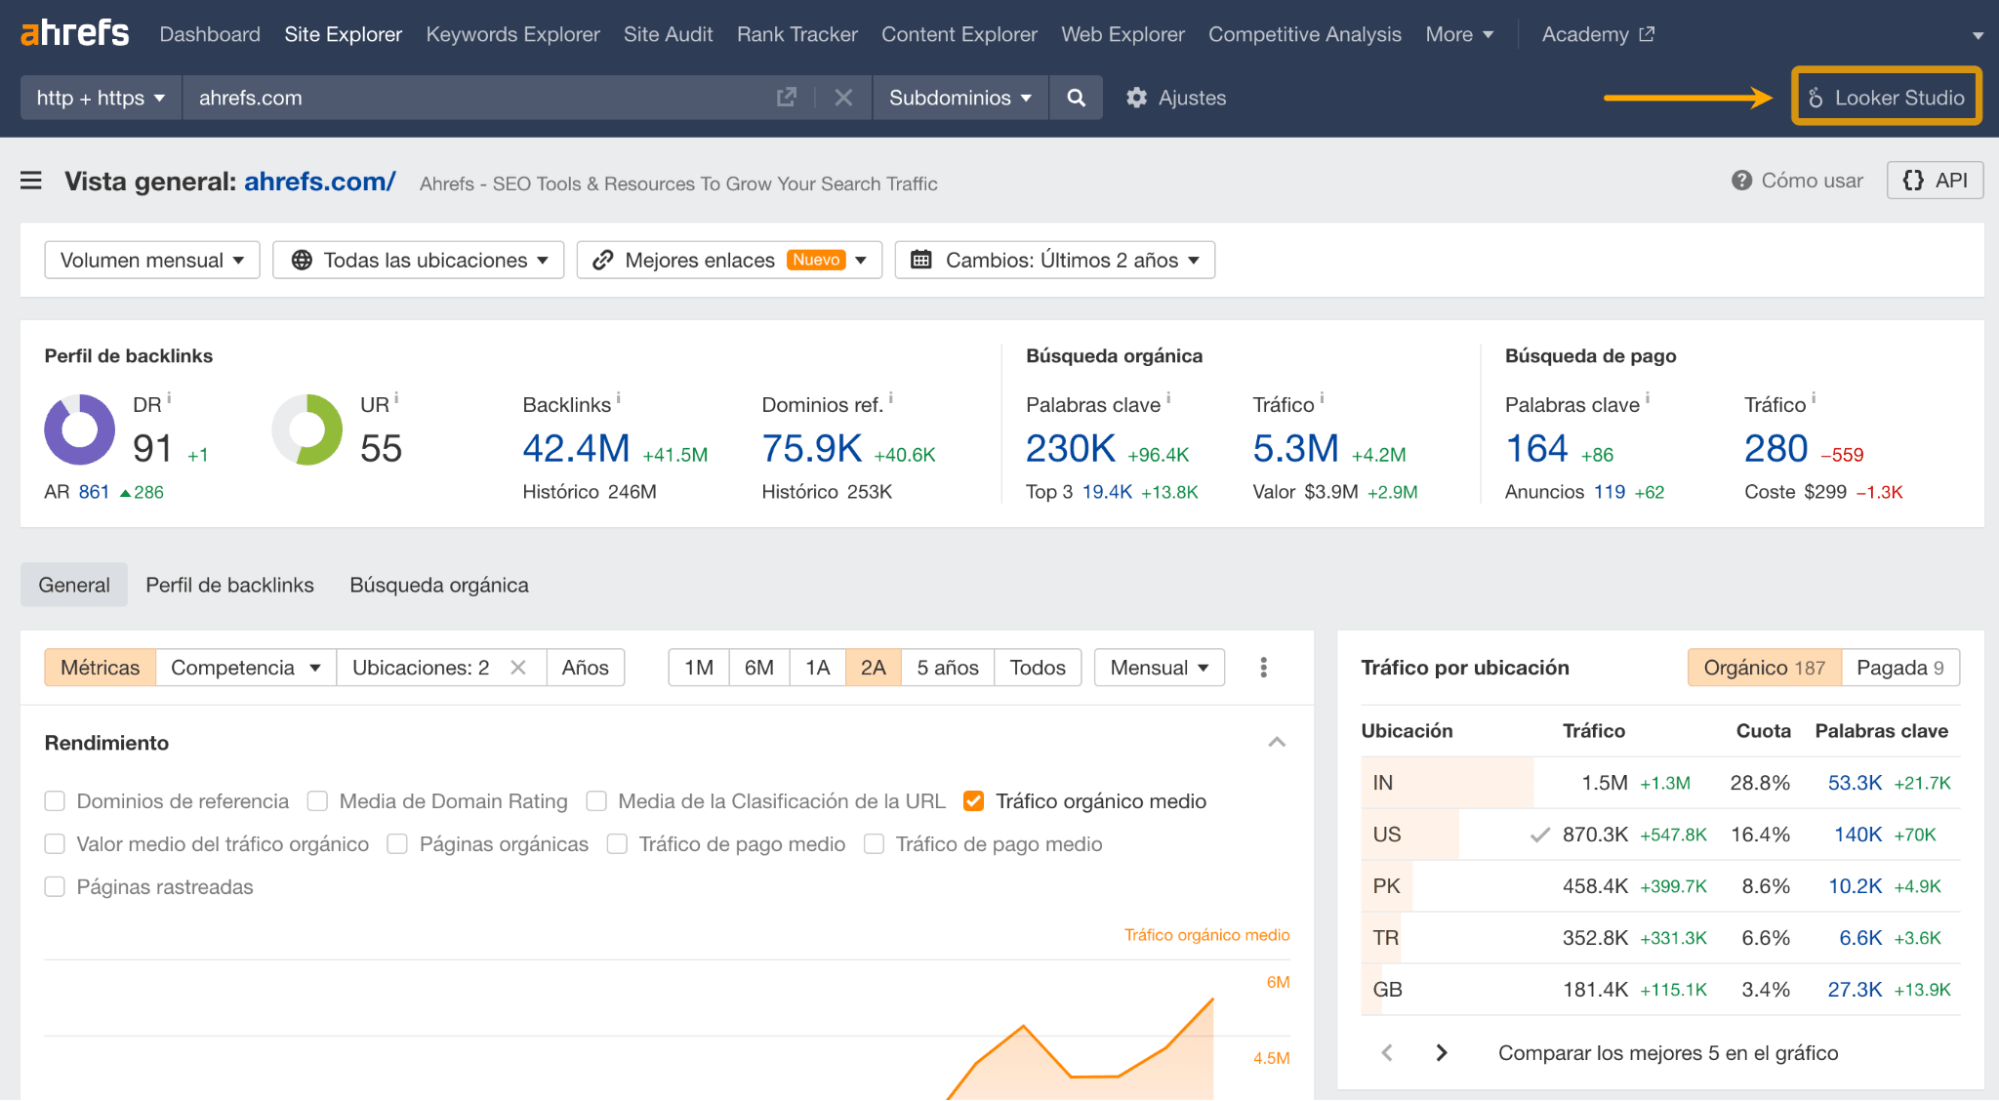The height and width of the screenshot is (1101, 1999).
Task: Click the Cómo usar help icon
Action: (1741, 180)
